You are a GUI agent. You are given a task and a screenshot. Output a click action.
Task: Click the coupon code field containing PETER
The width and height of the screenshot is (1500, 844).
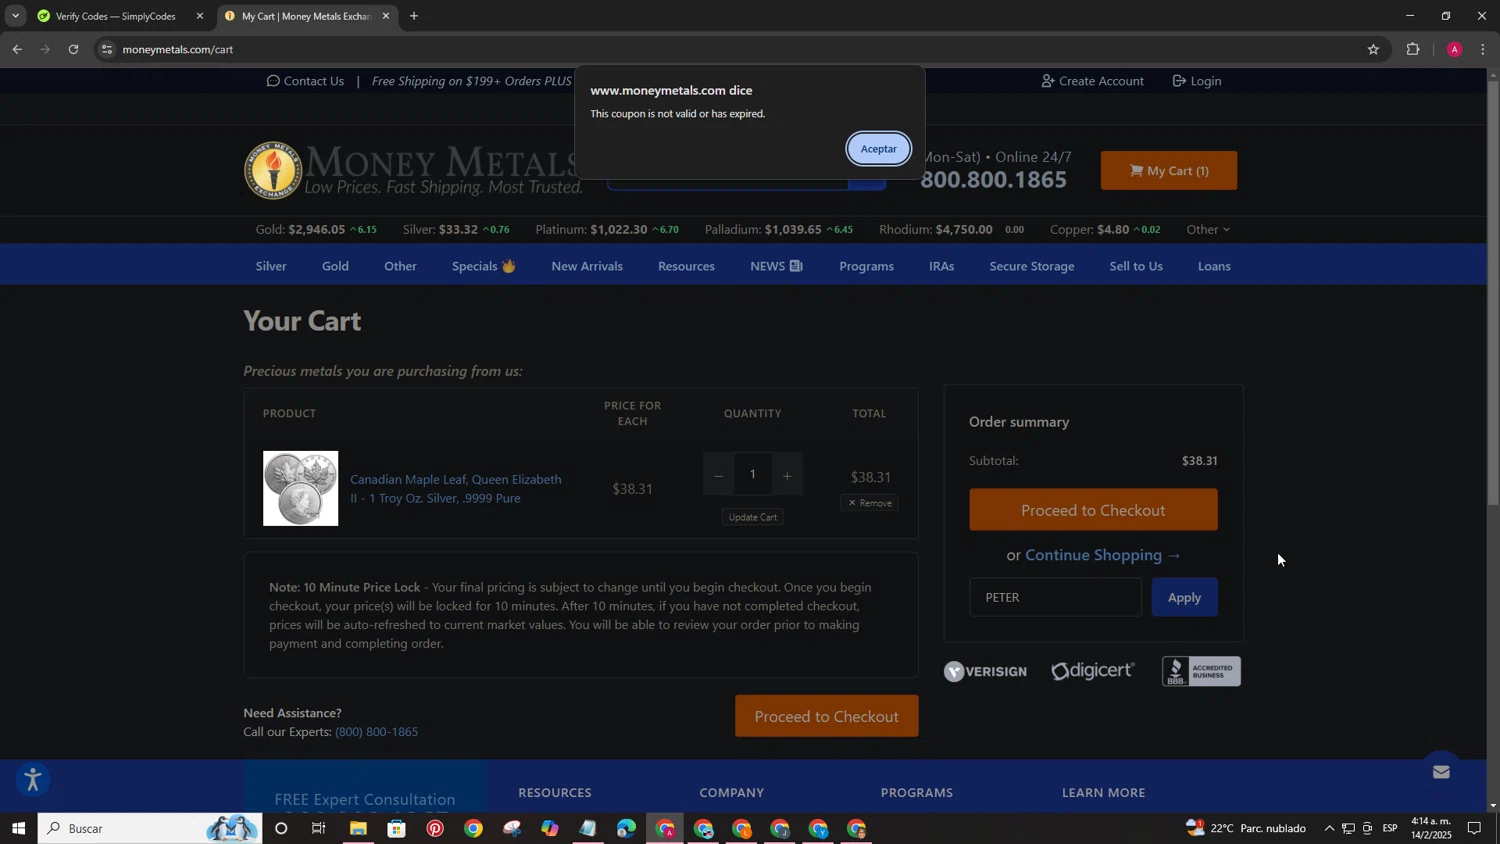[x=1055, y=598]
